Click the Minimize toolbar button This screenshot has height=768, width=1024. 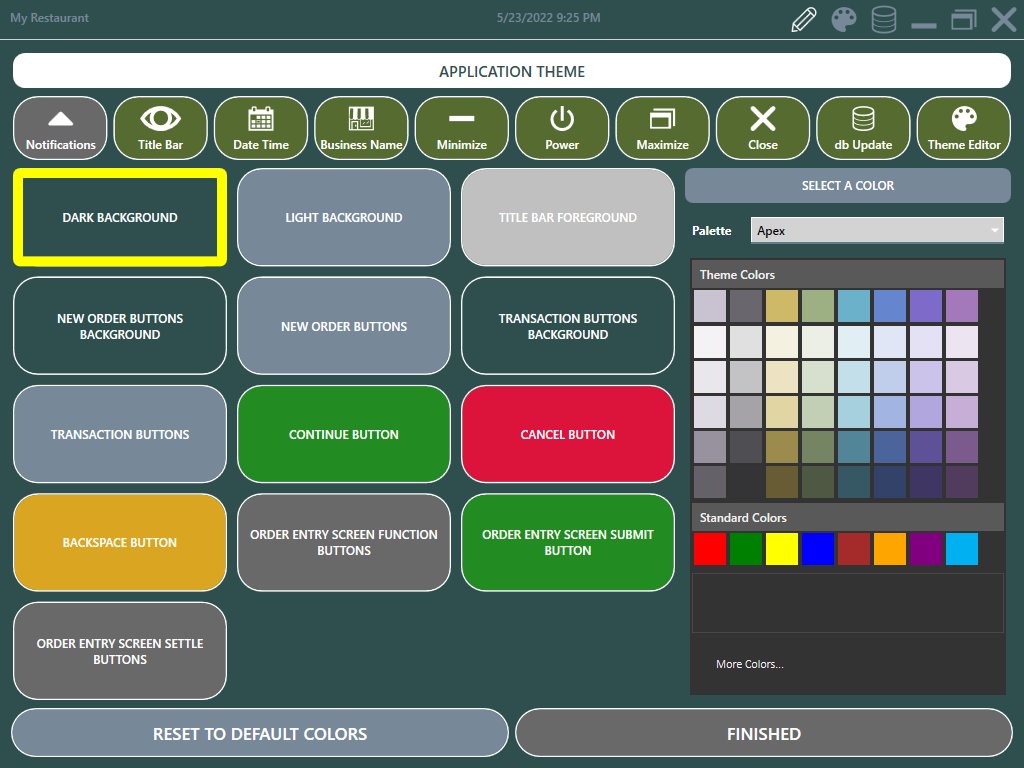pyautogui.click(x=462, y=129)
